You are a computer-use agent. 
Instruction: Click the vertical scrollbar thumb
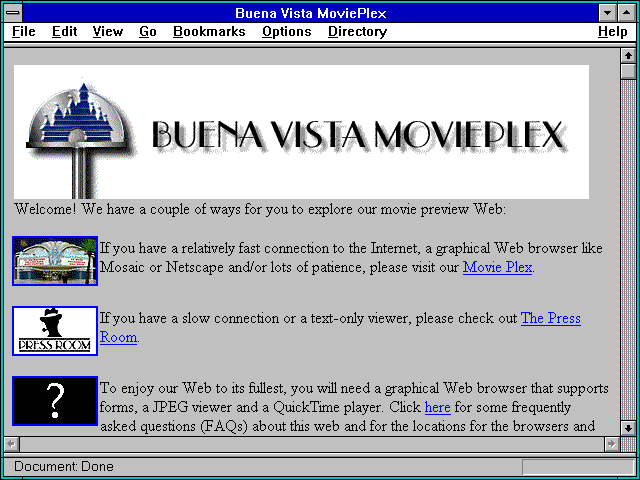tap(628, 71)
